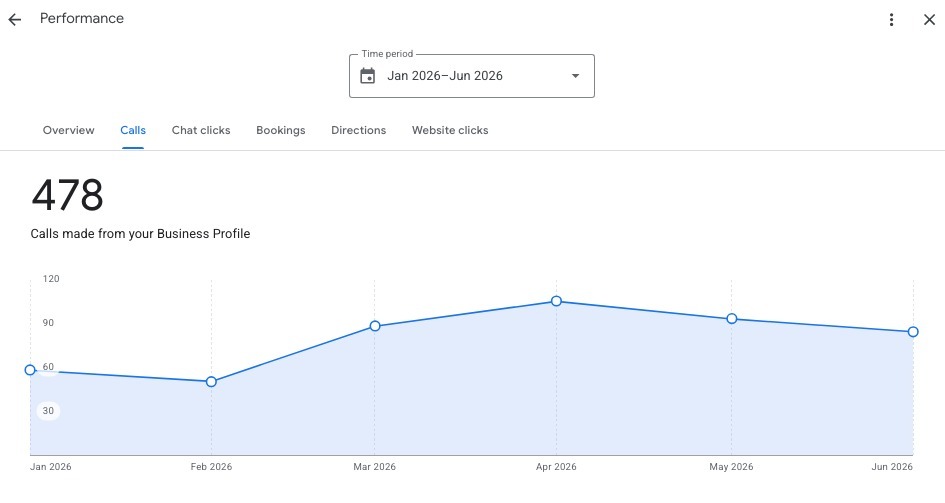Click the 30 y-axis label
The width and height of the screenshot is (945, 503).
click(48, 411)
